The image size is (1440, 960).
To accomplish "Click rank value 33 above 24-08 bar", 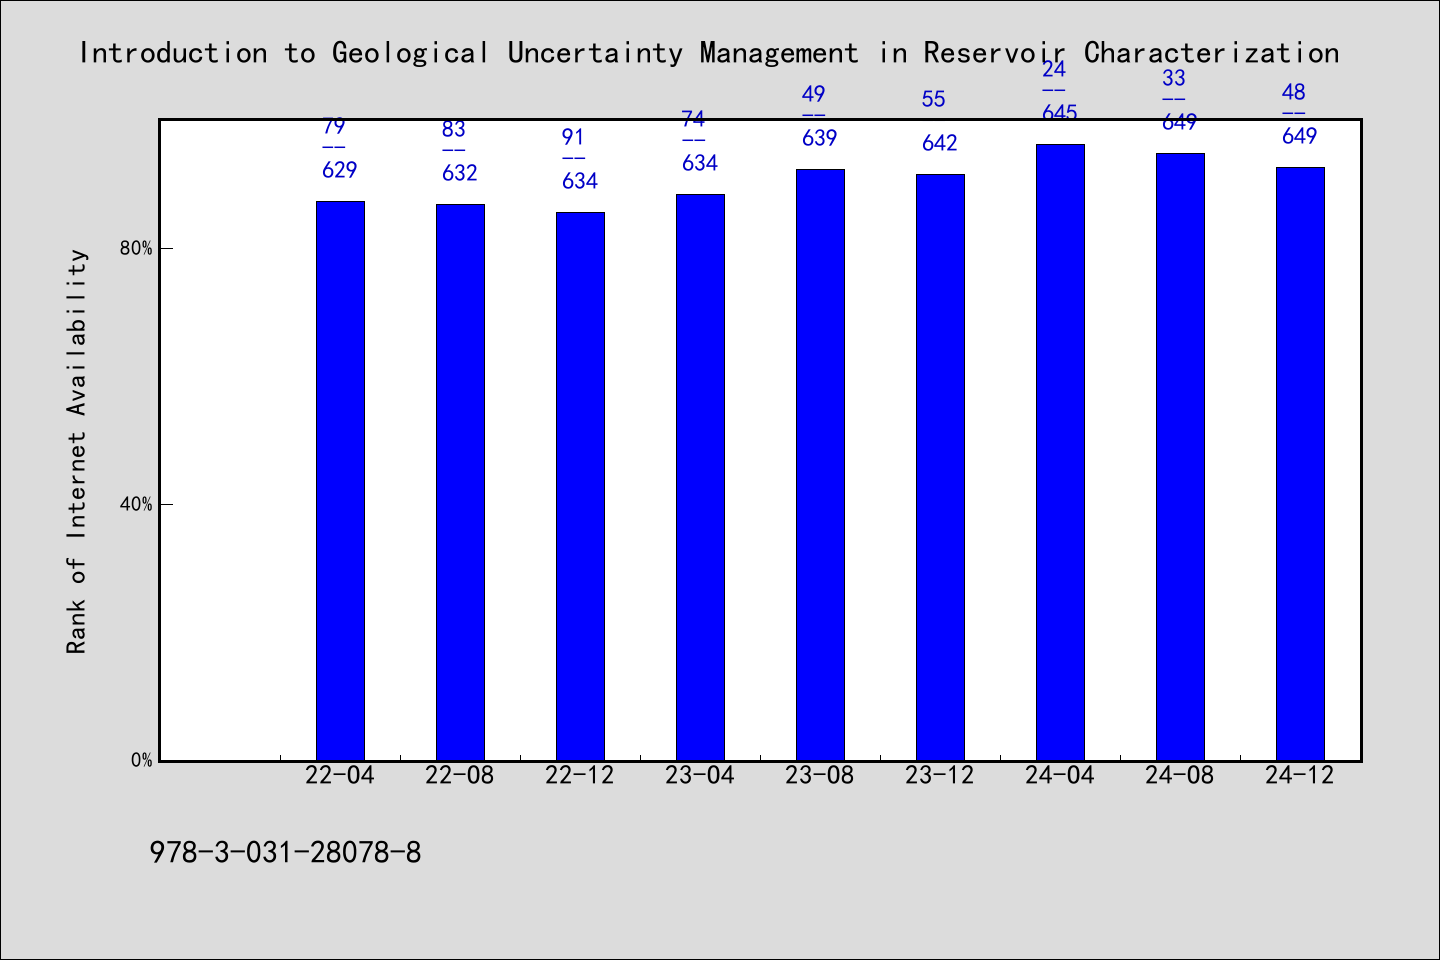I will click(1173, 78).
